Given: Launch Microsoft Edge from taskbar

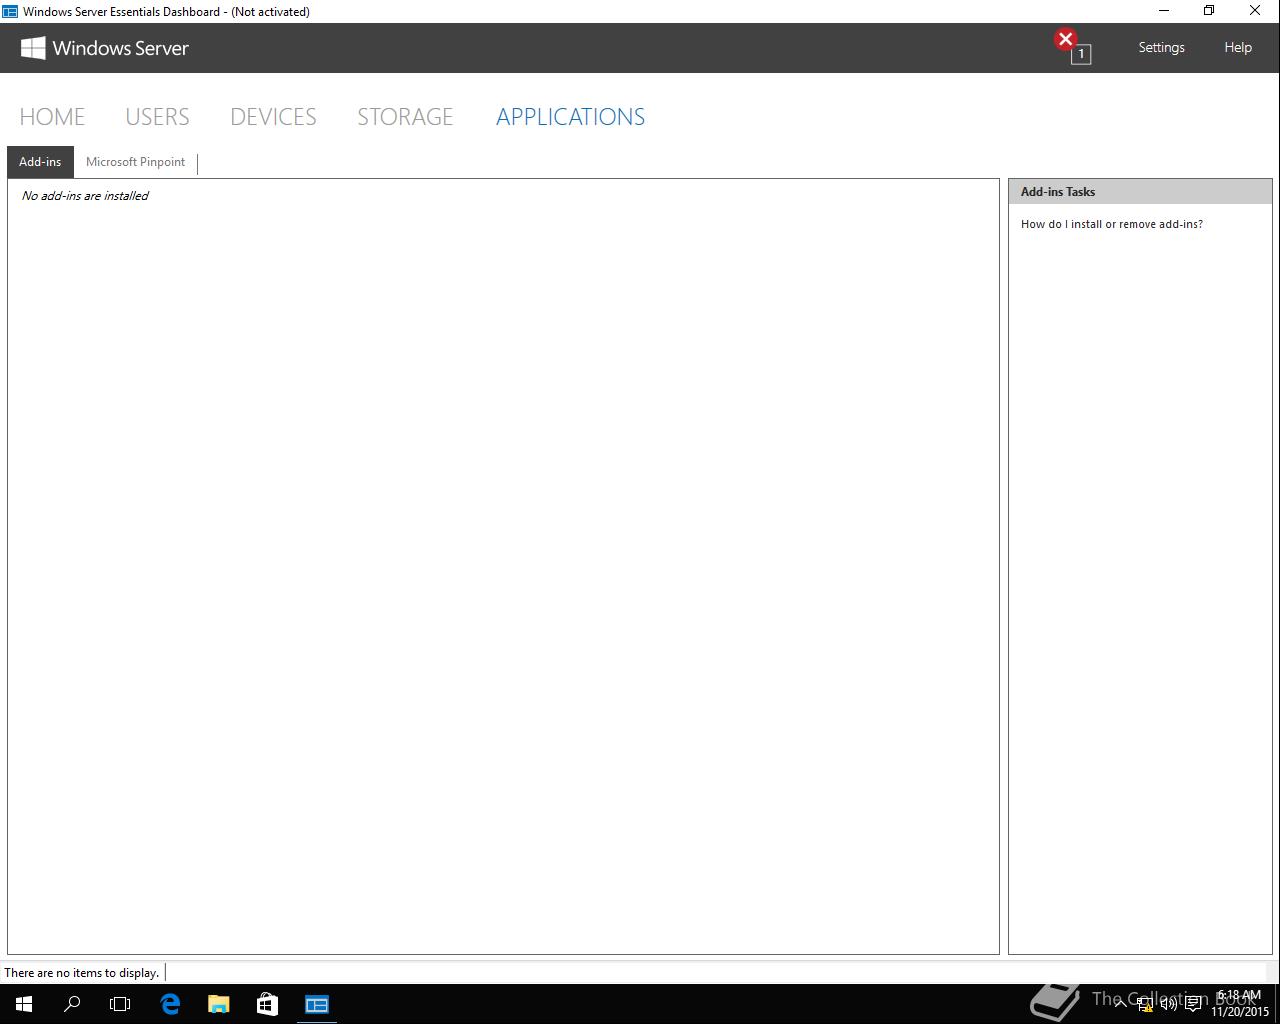Looking at the screenshot, I should click(170, 1004).
